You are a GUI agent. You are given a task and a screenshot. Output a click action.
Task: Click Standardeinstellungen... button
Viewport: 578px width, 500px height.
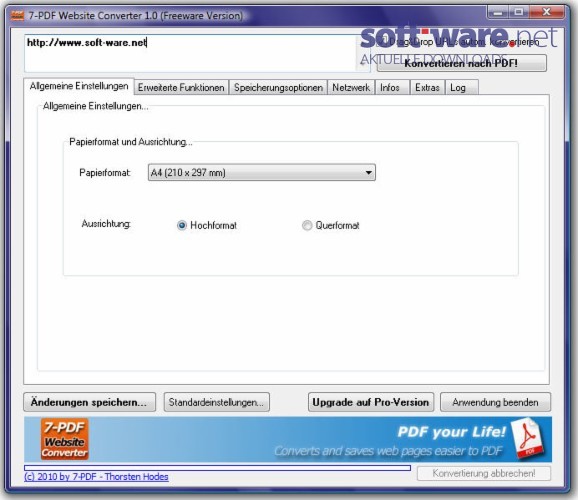pyautogui.click(x=216, y=402)
